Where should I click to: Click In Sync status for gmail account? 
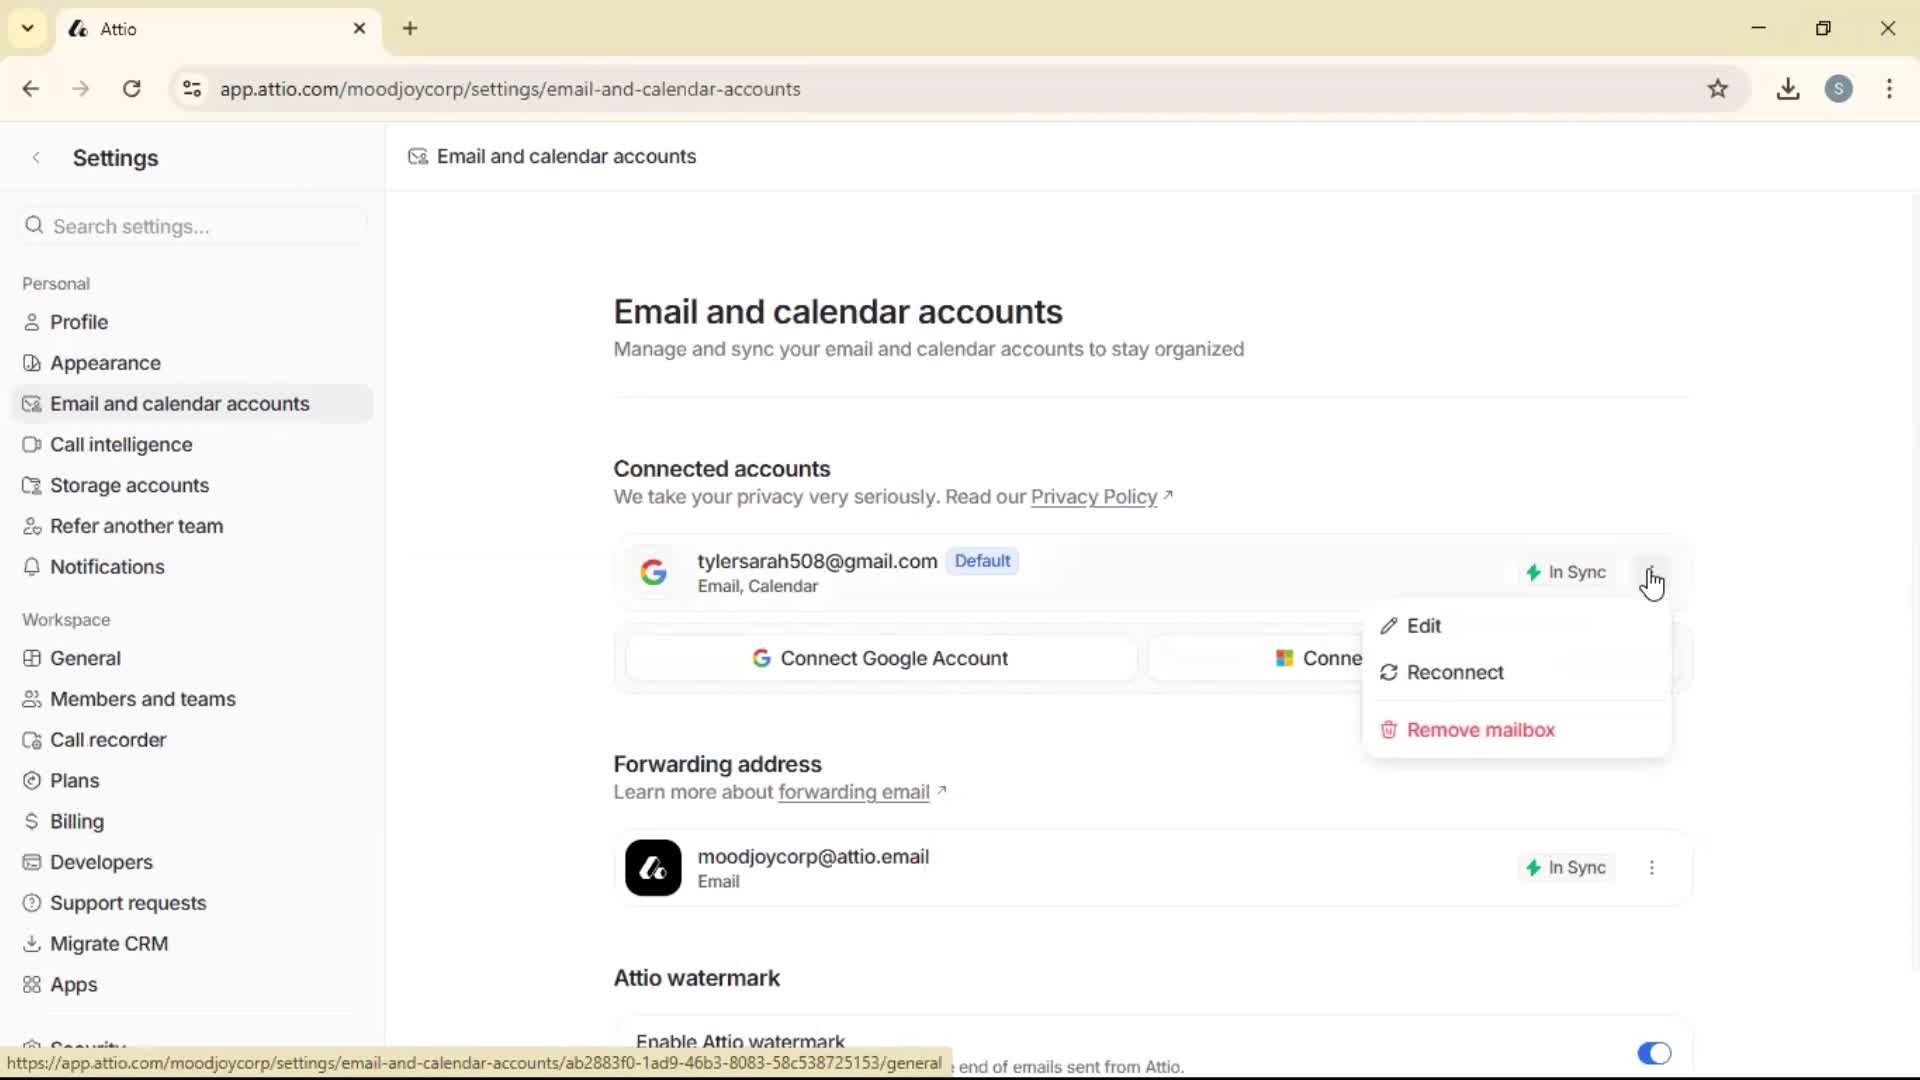click(x=1566, y=573)
